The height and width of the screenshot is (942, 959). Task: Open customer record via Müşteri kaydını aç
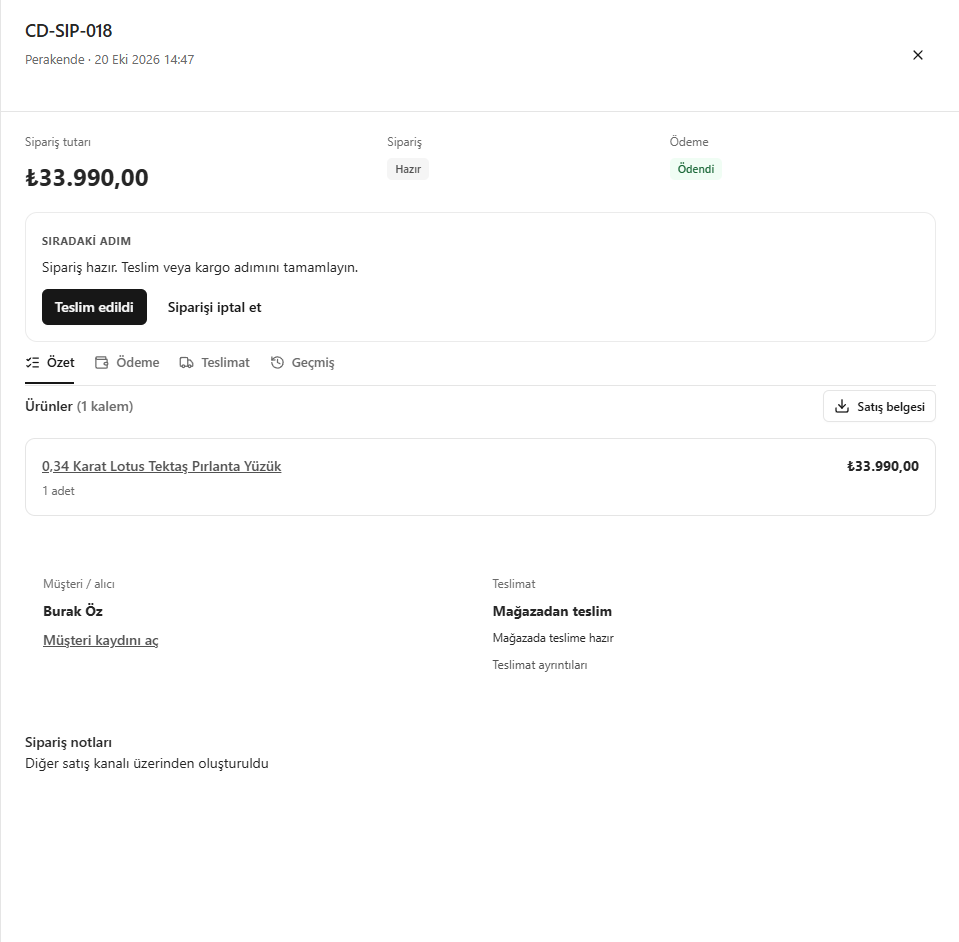tap(101, 640)
